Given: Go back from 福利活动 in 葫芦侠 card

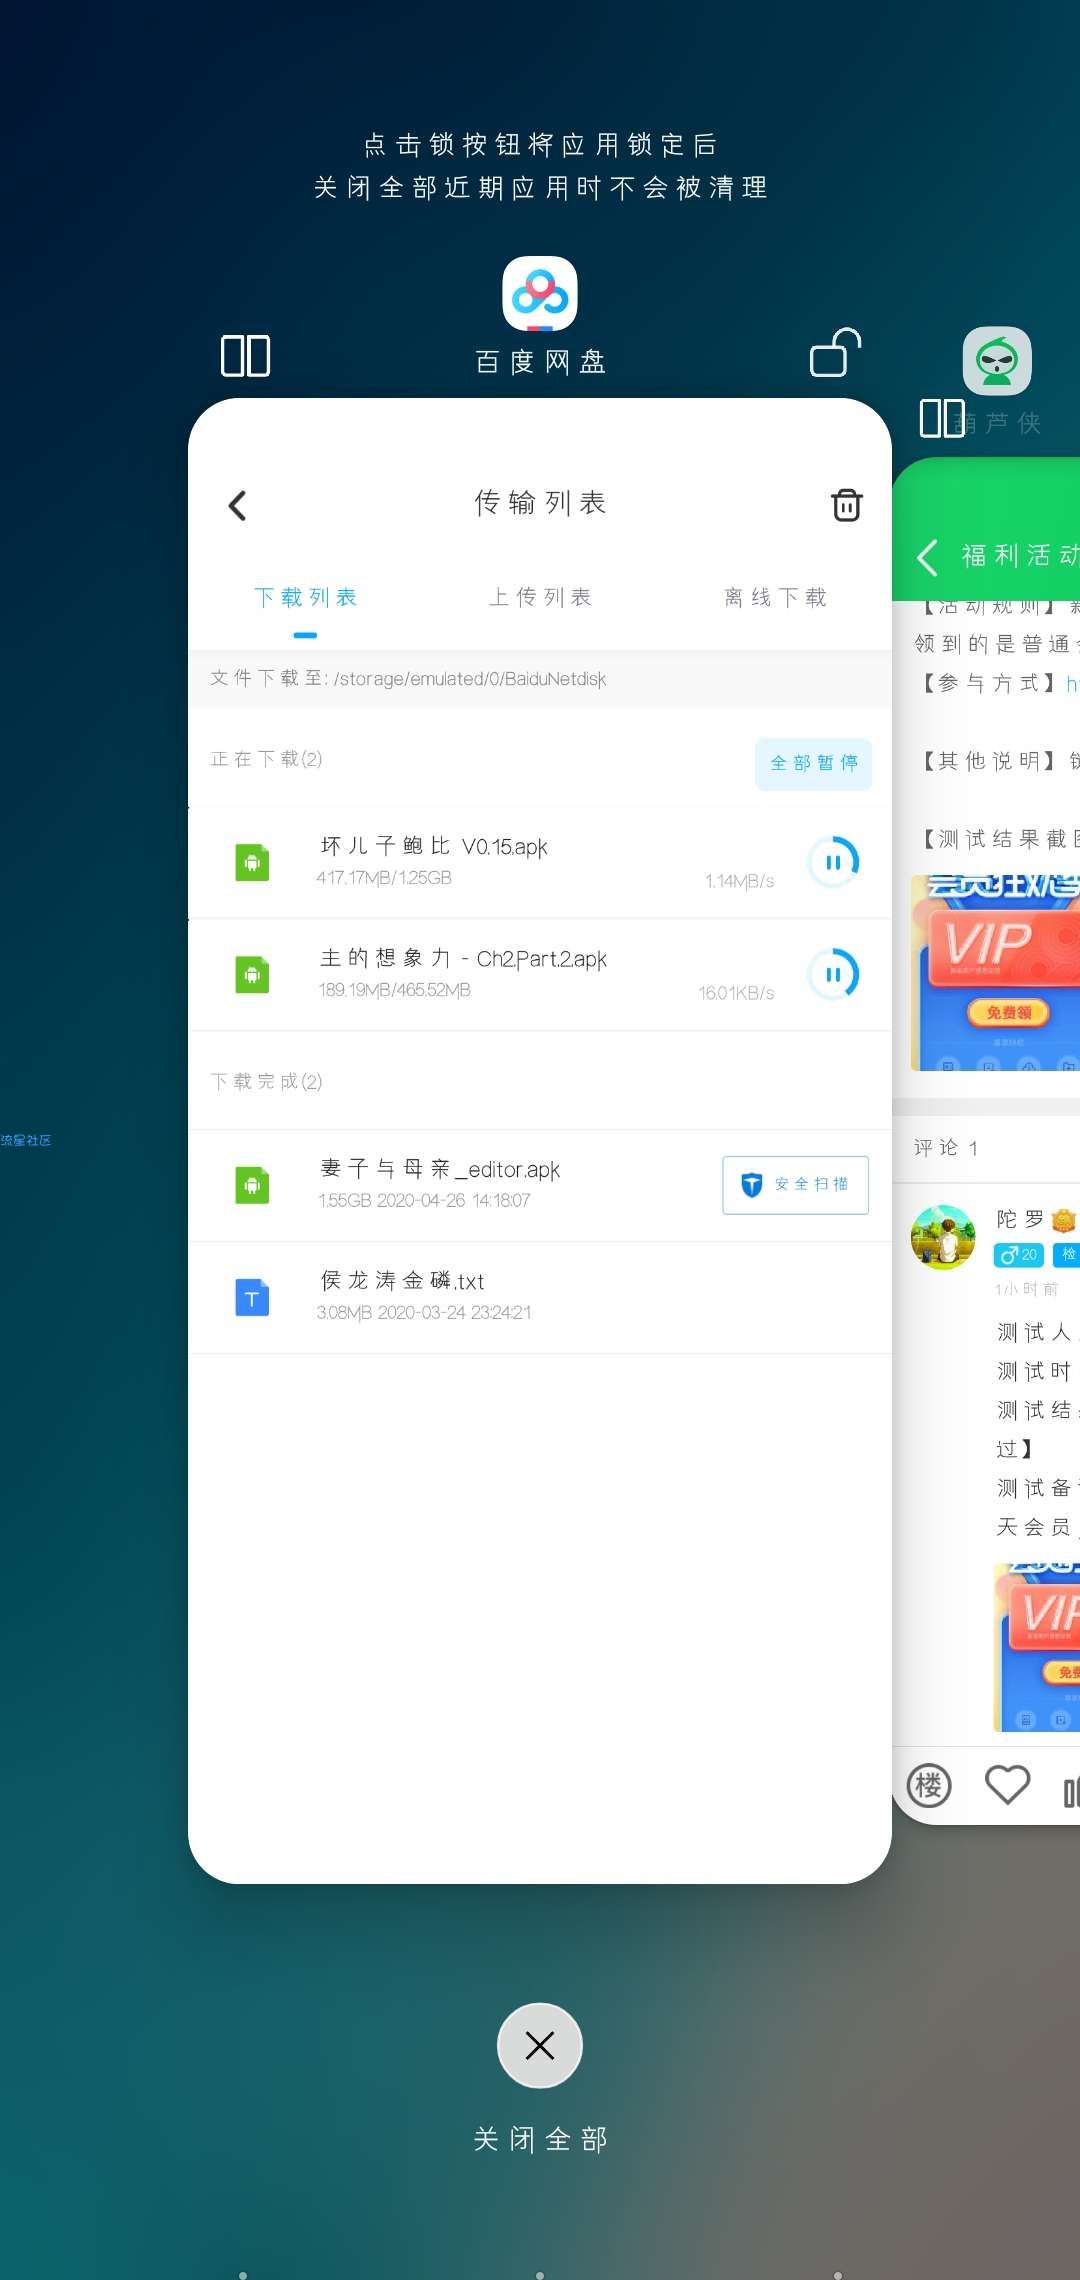Looking at the screenshot, I should 927,557.
